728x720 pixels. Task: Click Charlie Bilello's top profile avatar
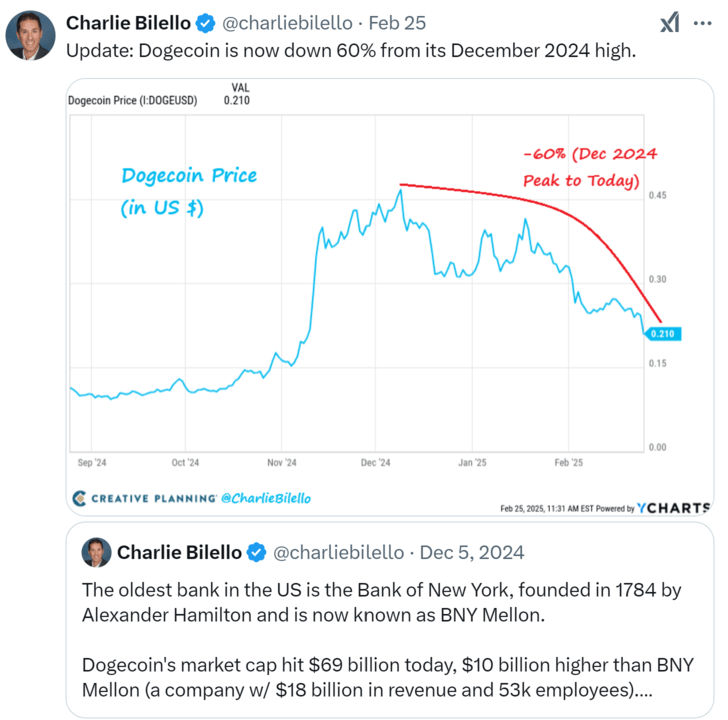click(x=30, y=38)
